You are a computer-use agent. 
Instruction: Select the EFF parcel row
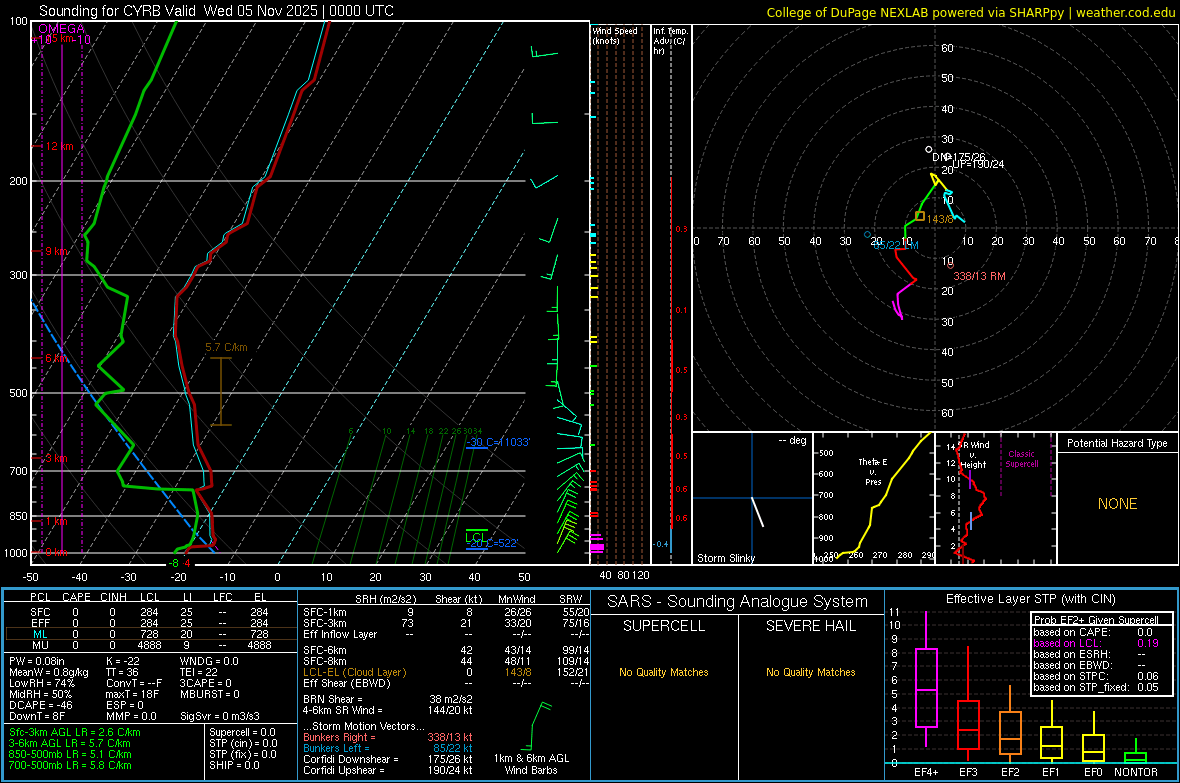(150, 623)
